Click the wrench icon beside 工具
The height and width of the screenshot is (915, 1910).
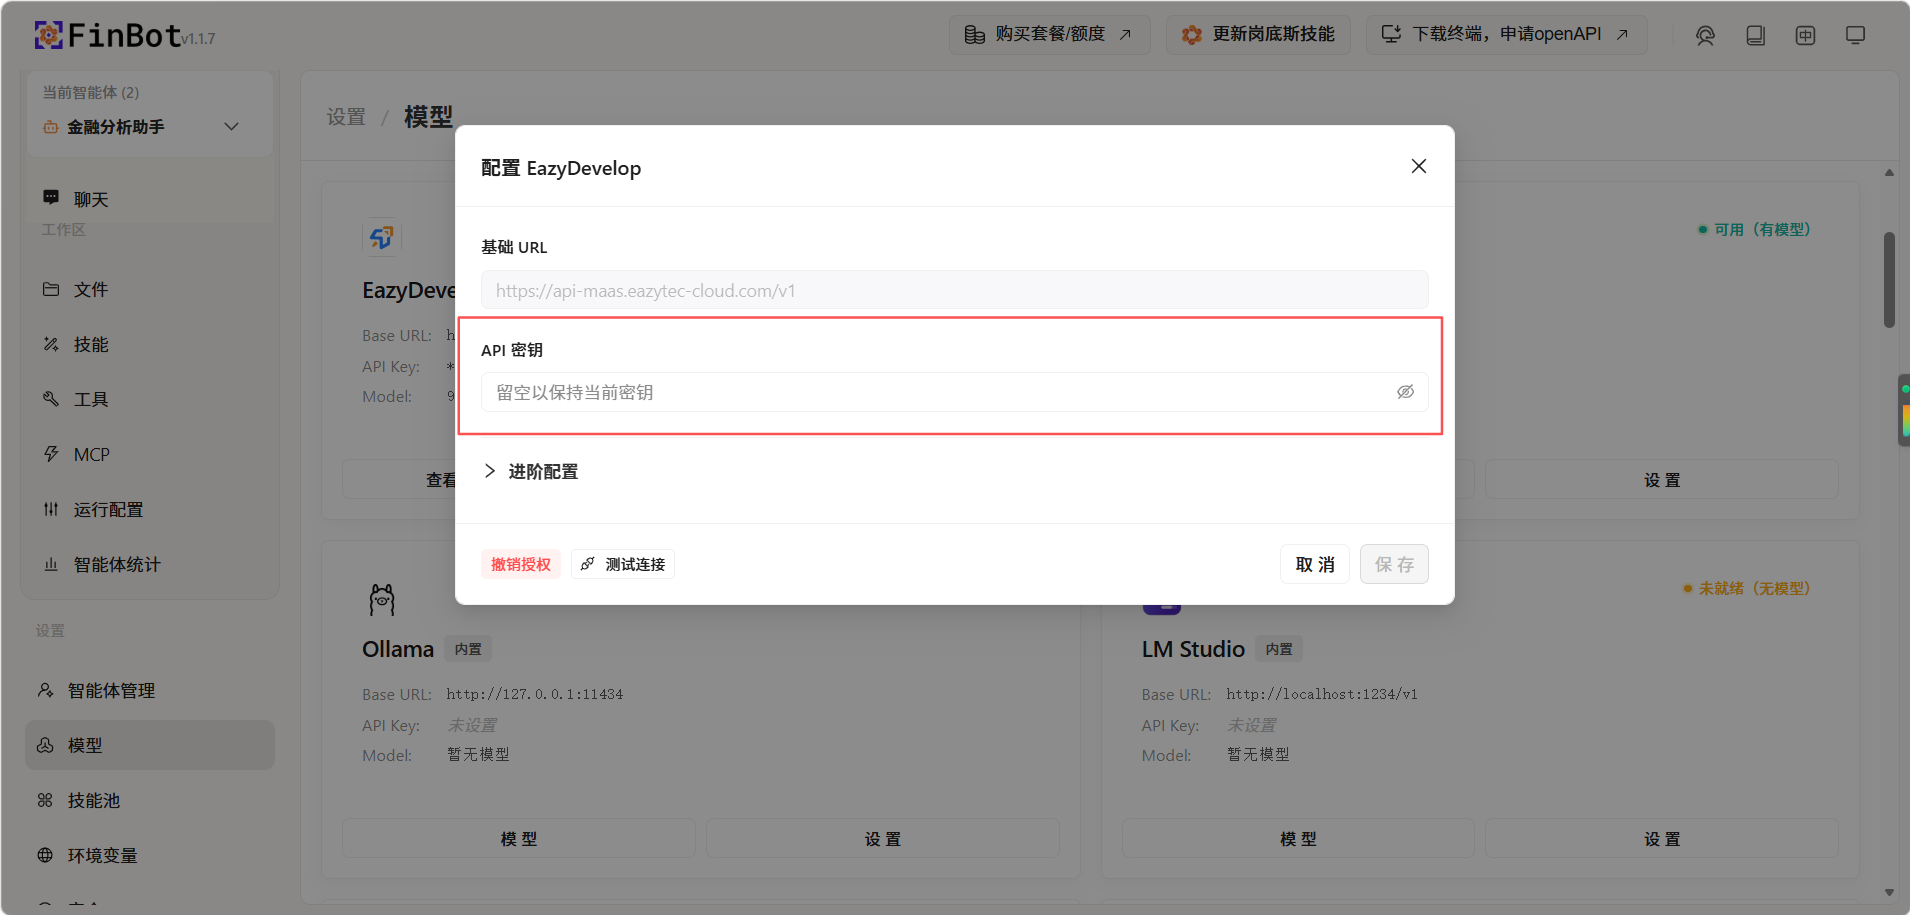tap(51, 399)
